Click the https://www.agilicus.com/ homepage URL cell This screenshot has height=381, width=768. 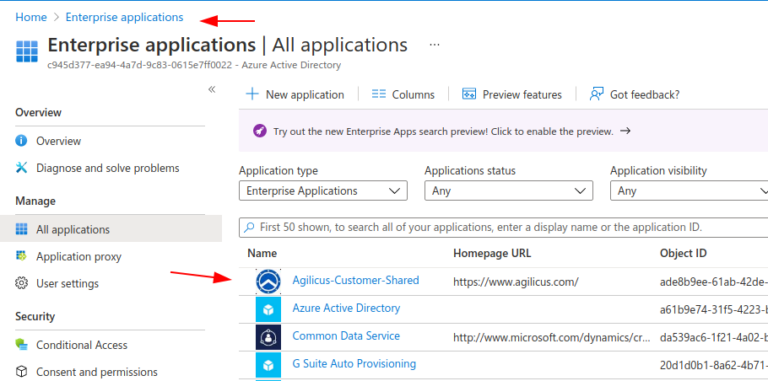point(516,282)
